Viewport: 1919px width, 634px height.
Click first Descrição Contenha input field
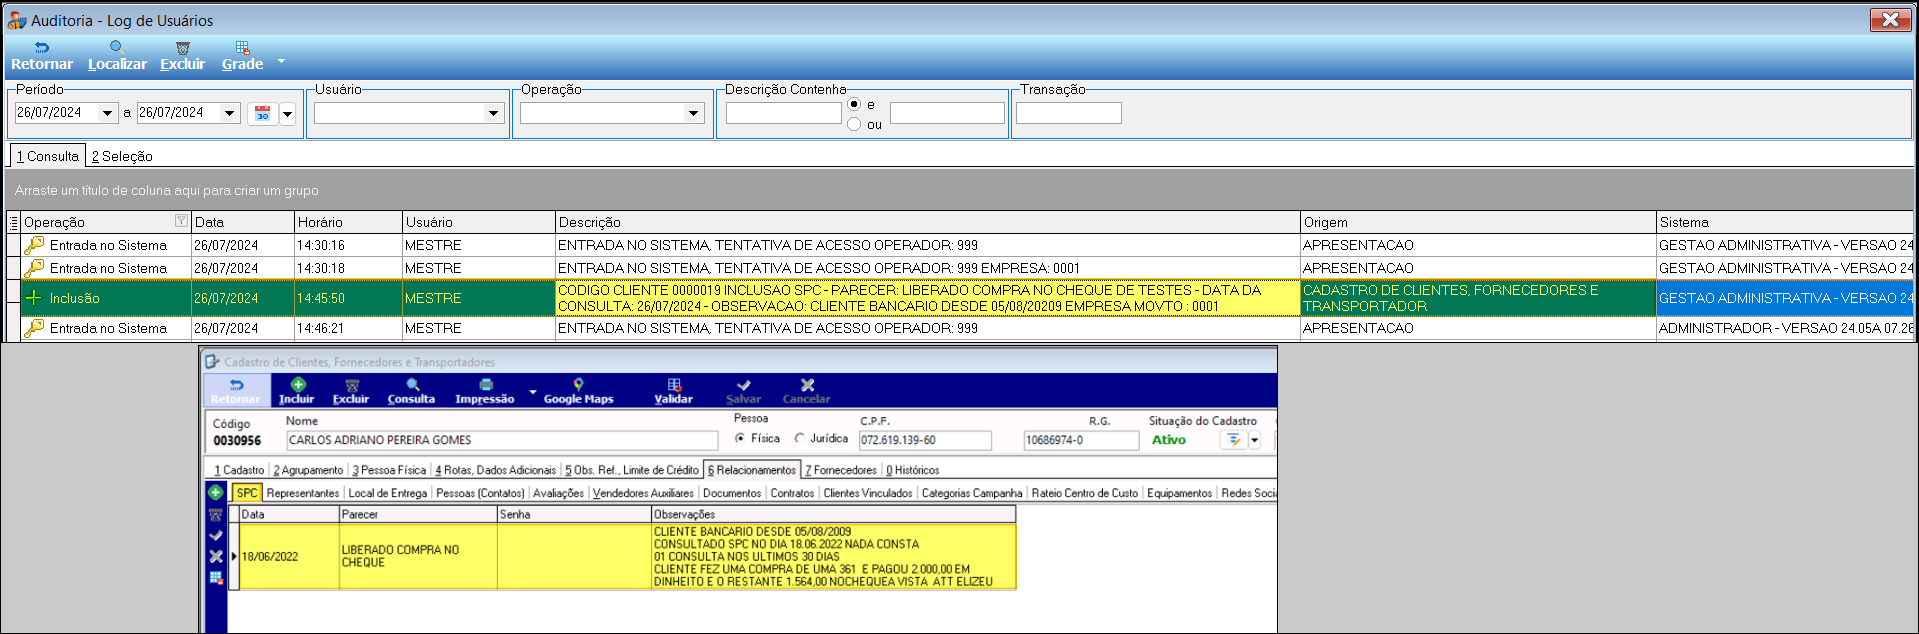(x=783, y=113)
